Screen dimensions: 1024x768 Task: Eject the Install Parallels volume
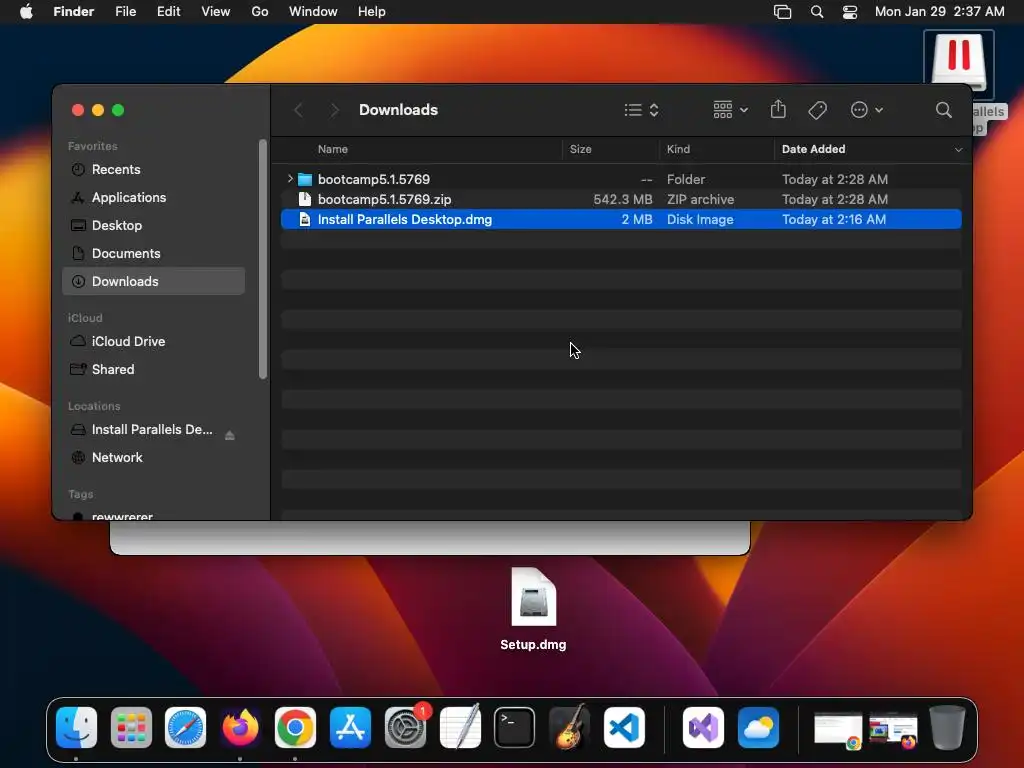pos(230,436)
